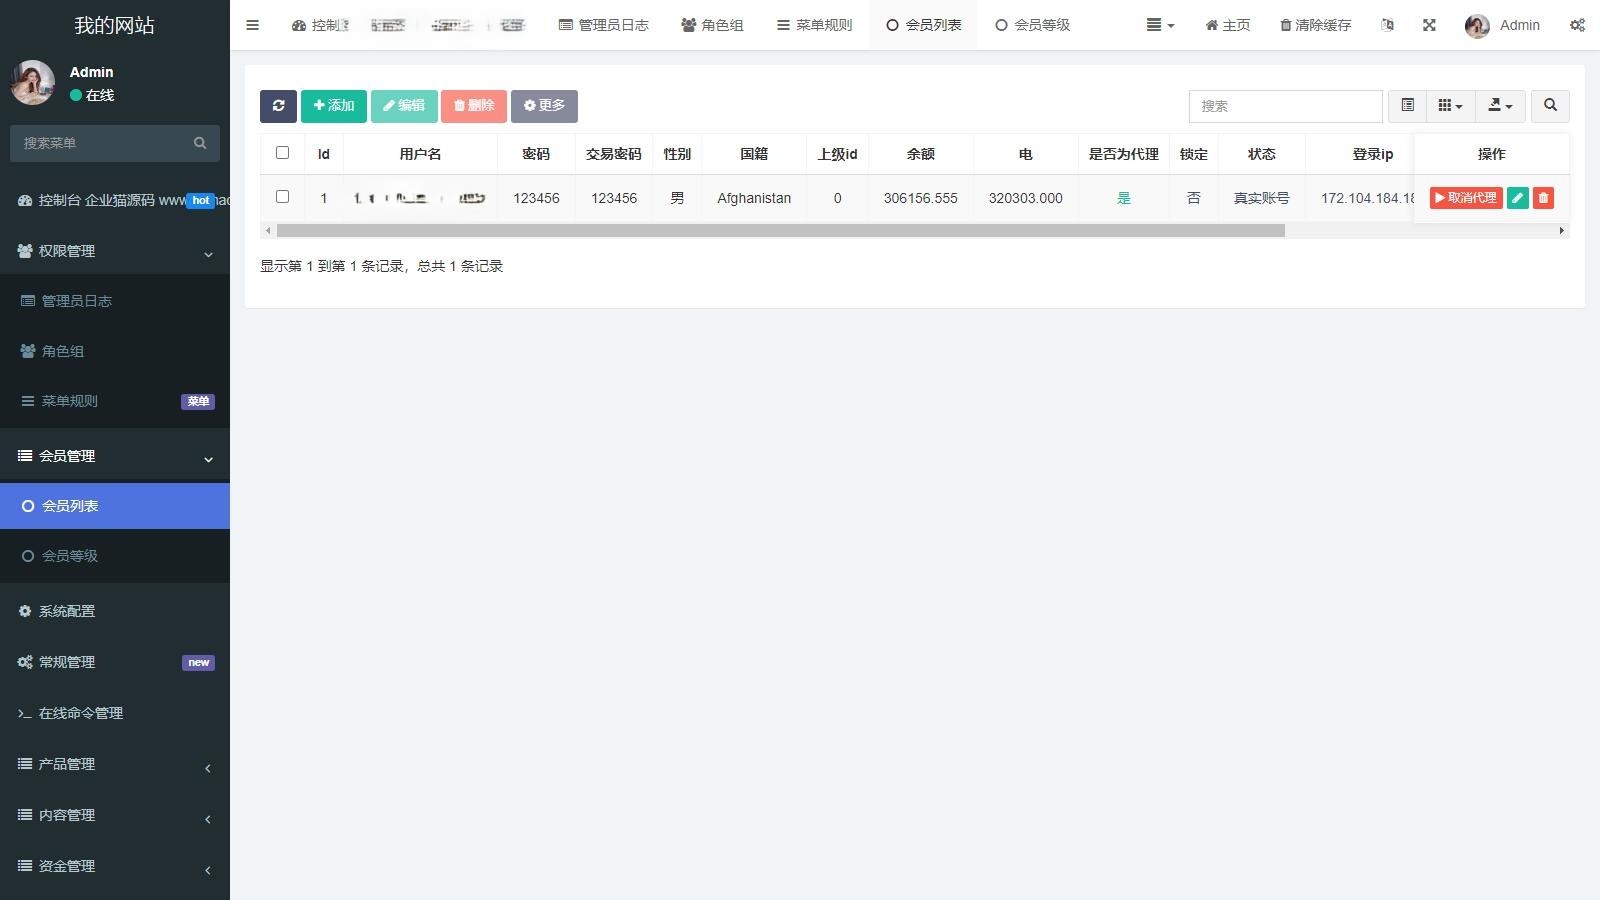The height and width of the screenshot is (900, 1600).
Task: Click the green pencil edit icon in row
Action: [1517, 198]
